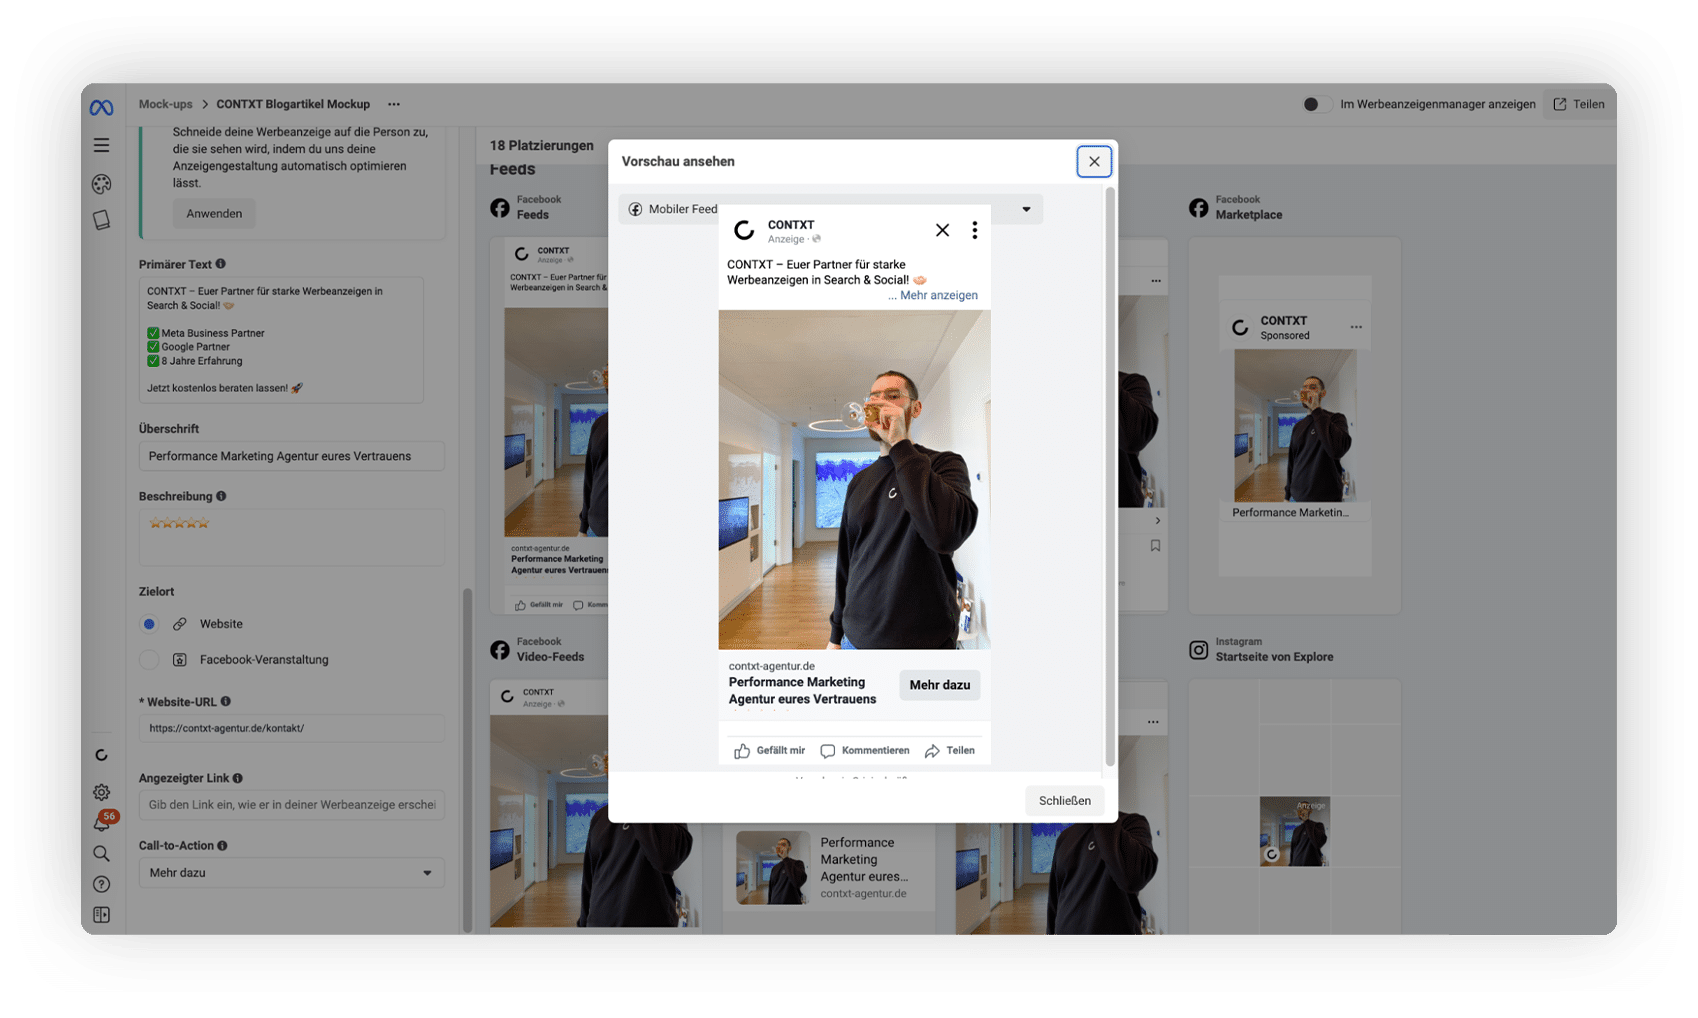The height and width of the screenshot is (1018, 1698).
Task: Click the CONTXT account icon in sidebar
Action: click(101, 755)
